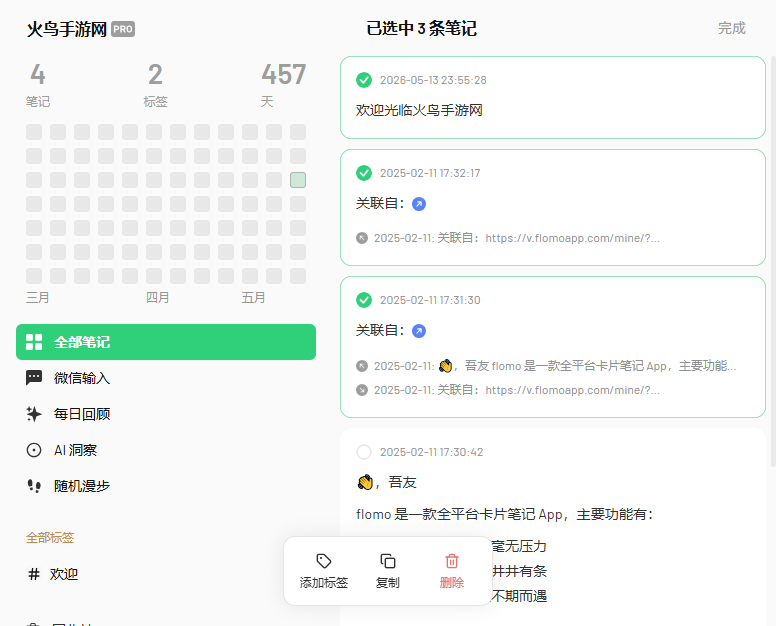Open 每日回顾 in sidebar
776x626 pixels.
pyautogui.click(x=166, y=414)
